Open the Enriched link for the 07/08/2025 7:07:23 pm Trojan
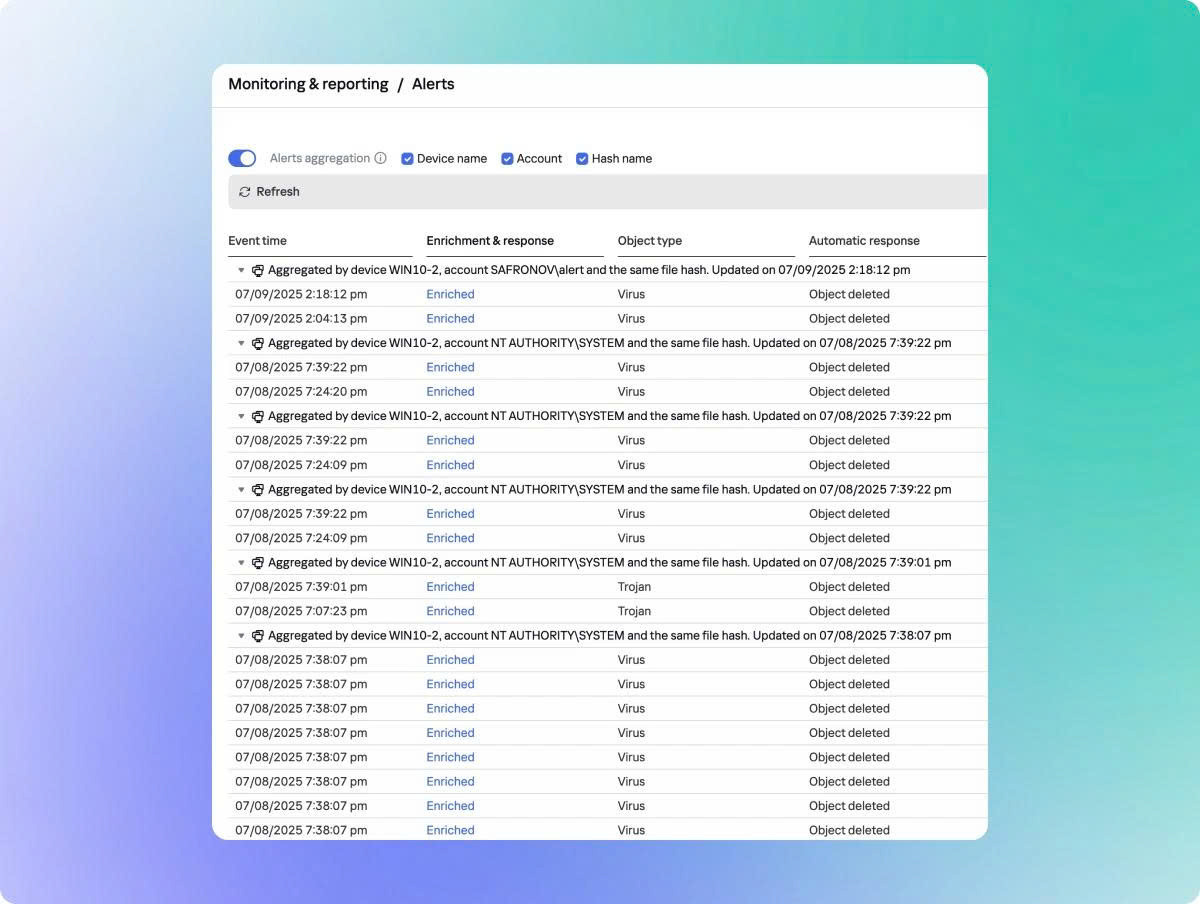Viewport: 1200px width, 904px height. [450, 611]
